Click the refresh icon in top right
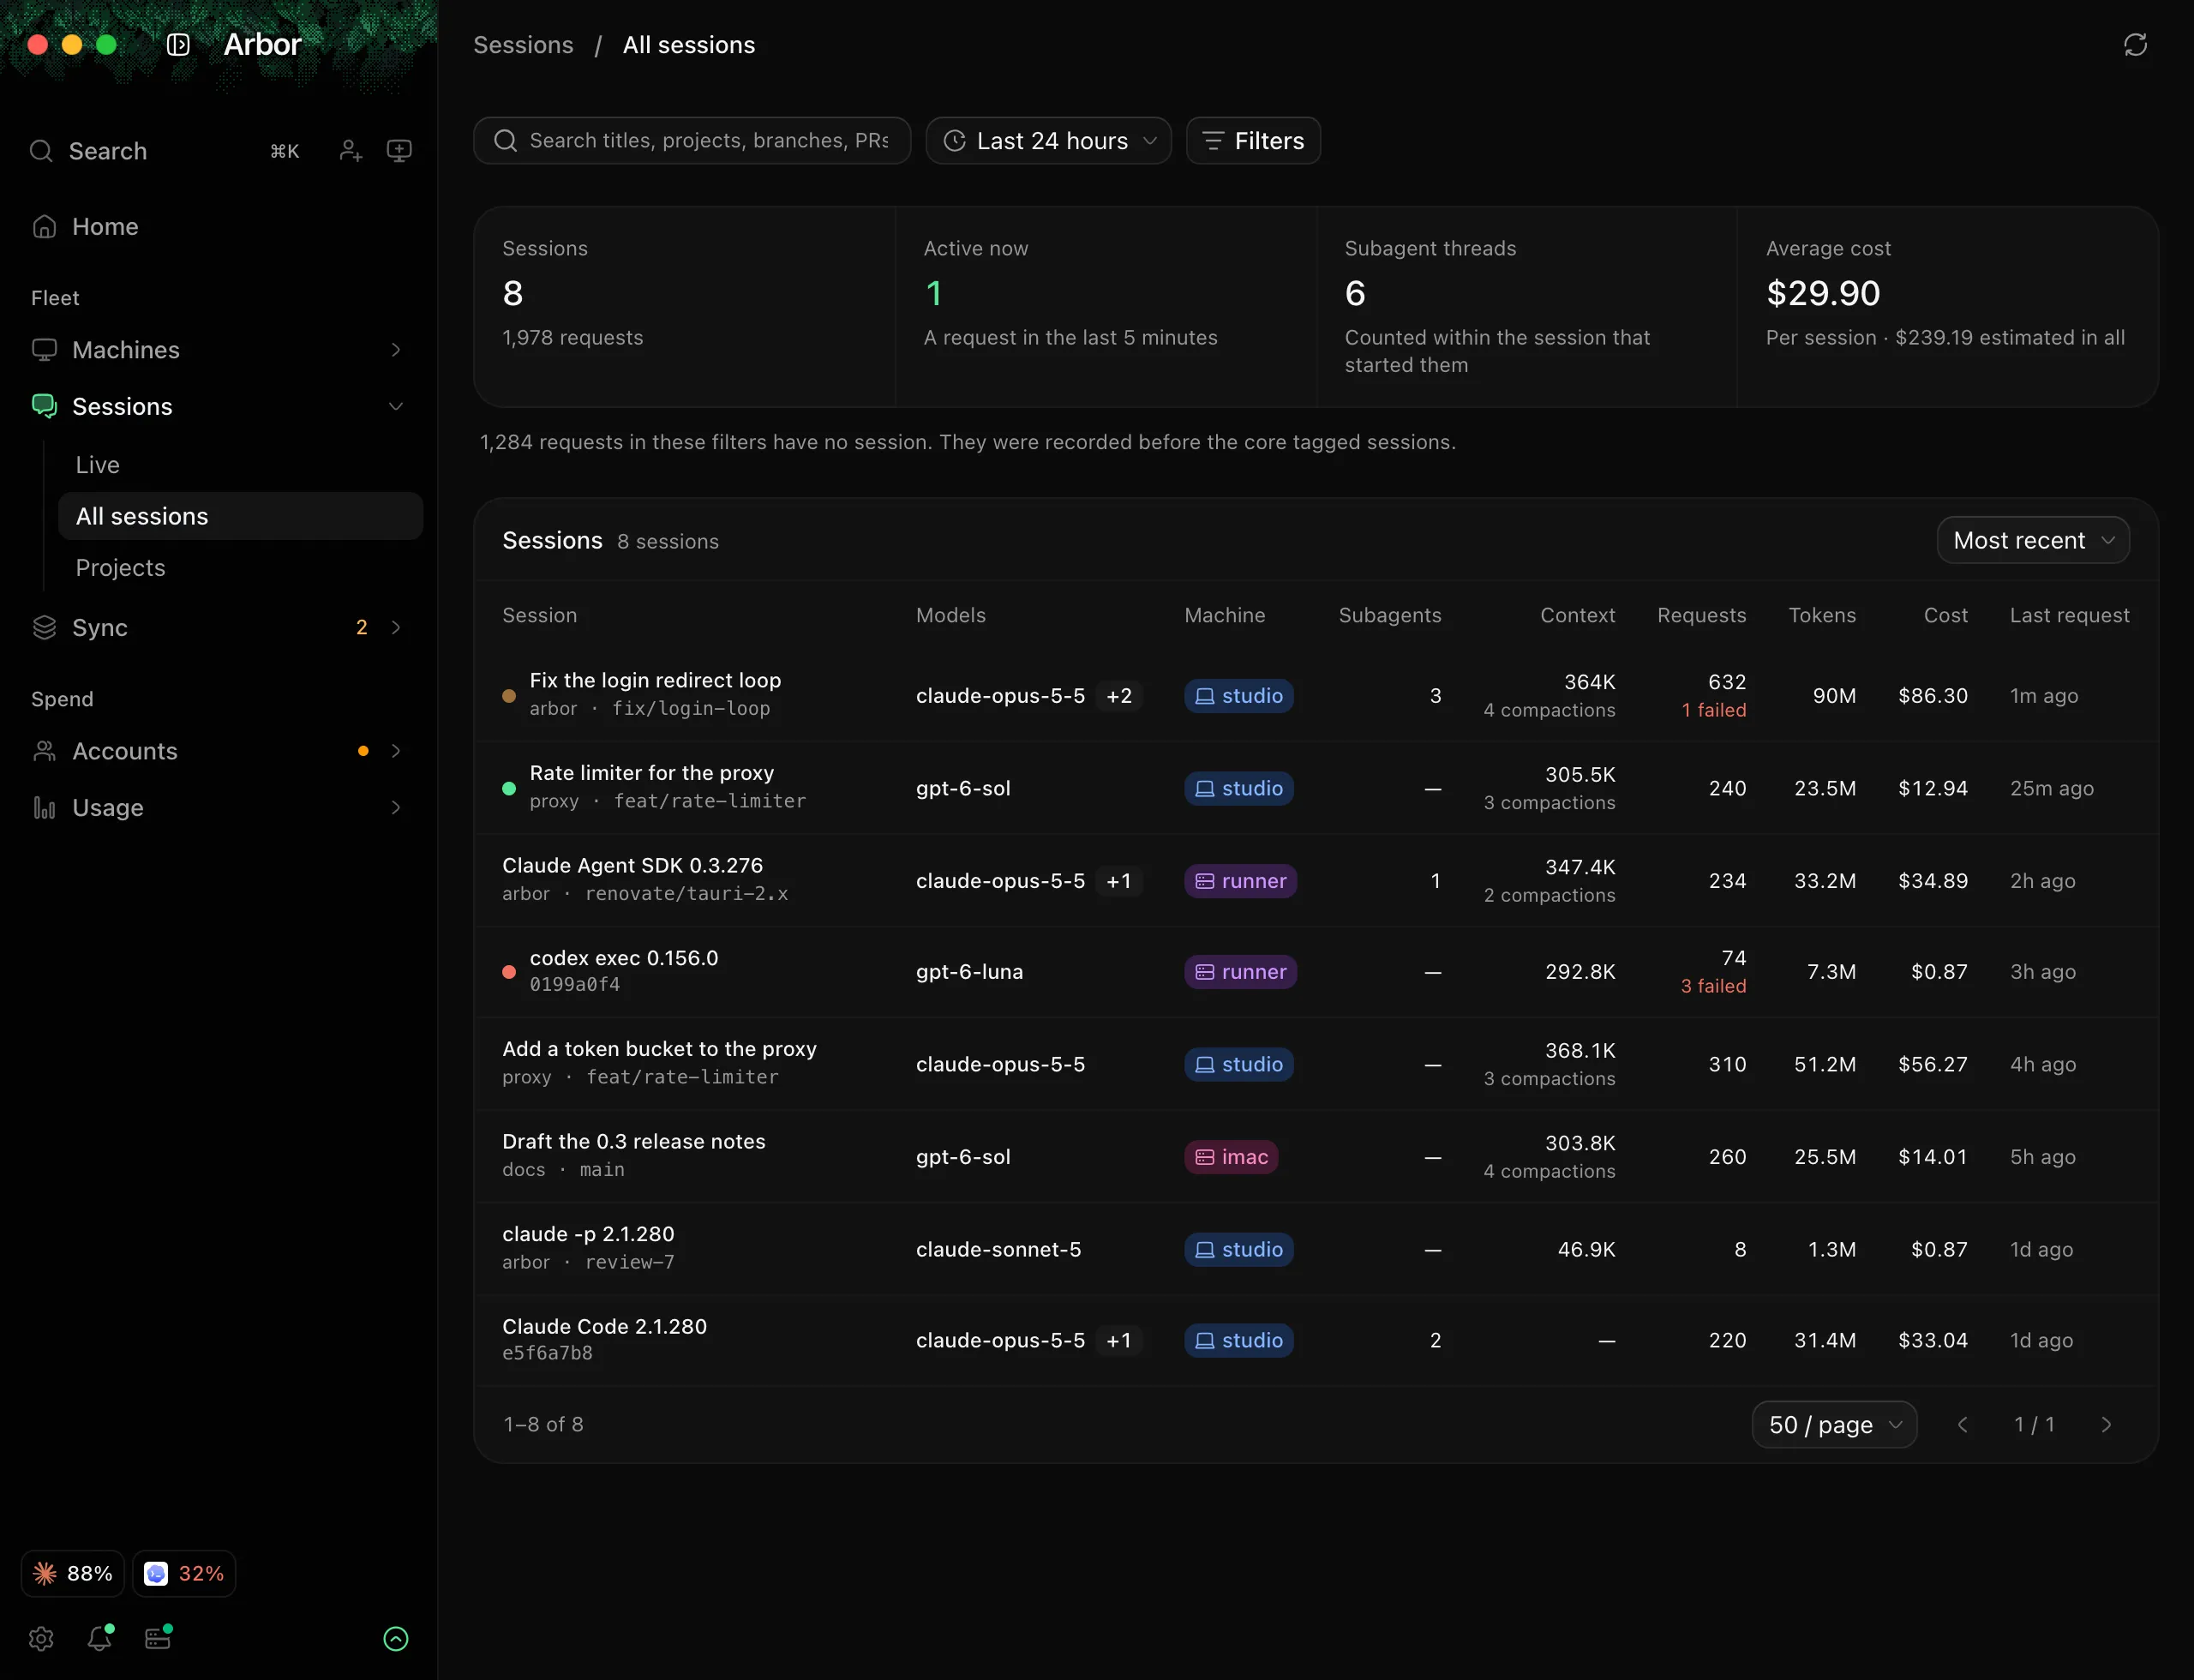The width and height of the screenshot is (2194, 1680). (x=2135, y=45)
